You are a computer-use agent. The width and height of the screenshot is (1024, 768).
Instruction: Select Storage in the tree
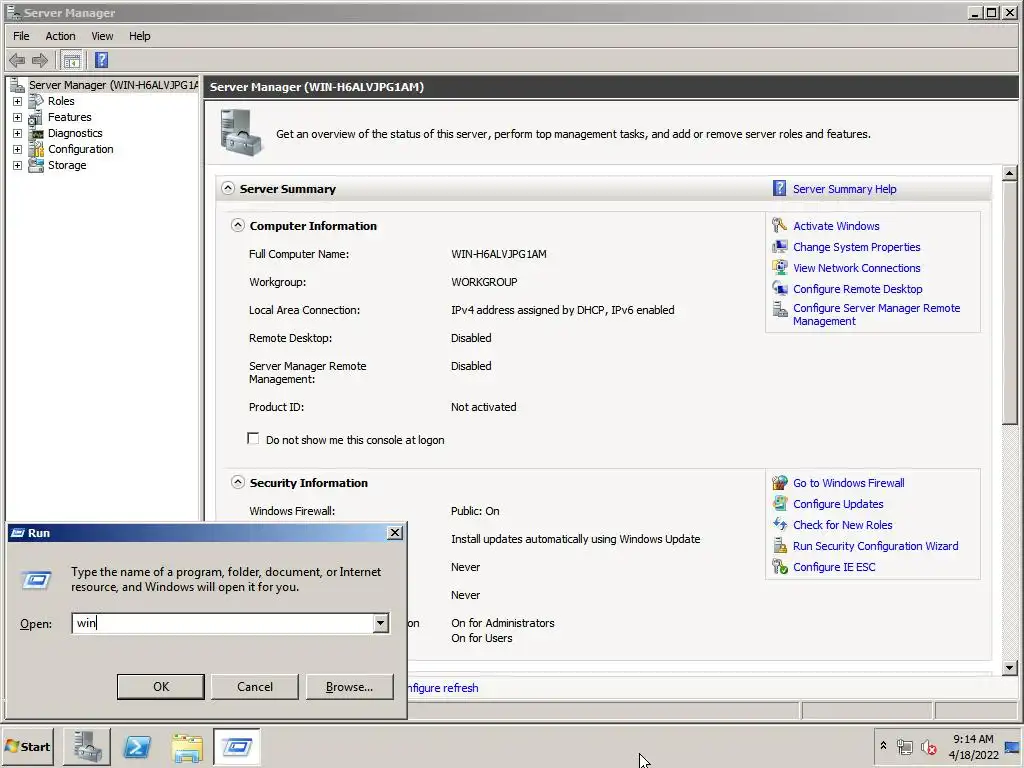(67, 165)
